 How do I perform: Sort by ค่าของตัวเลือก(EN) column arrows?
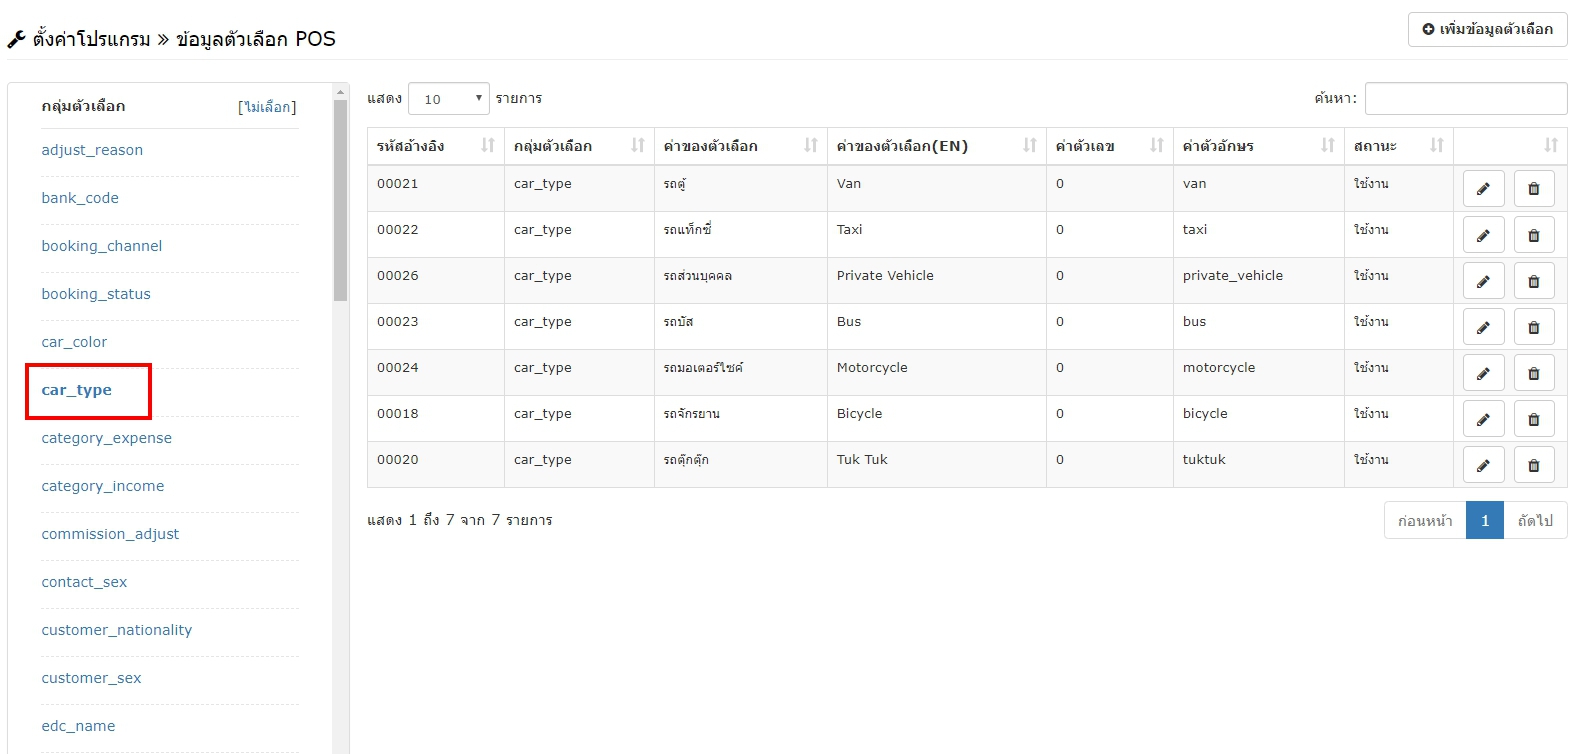pos(1030,145)
